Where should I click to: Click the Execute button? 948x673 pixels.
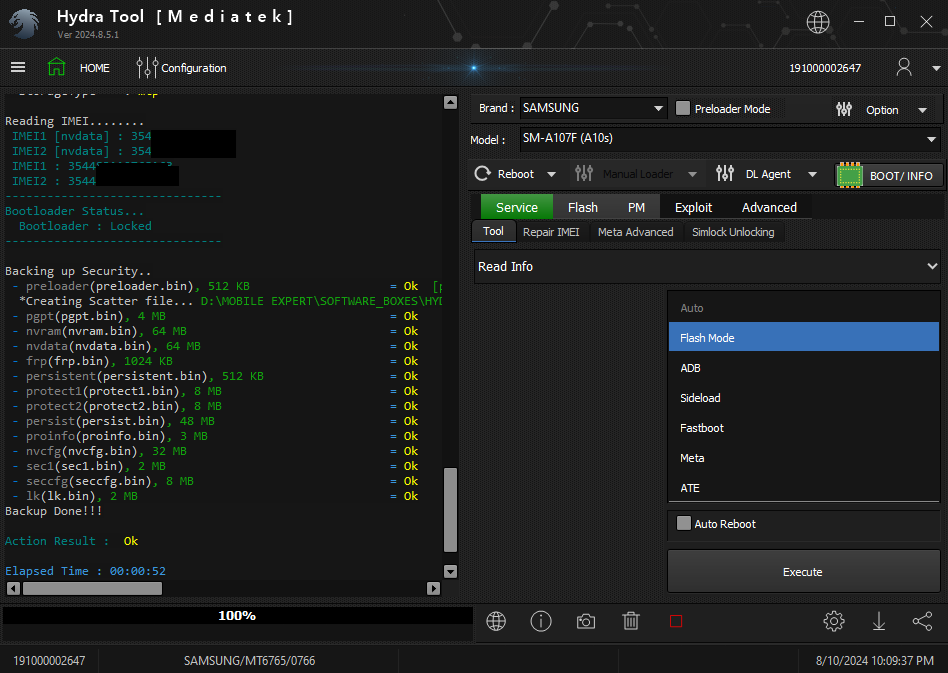[803, 571]
